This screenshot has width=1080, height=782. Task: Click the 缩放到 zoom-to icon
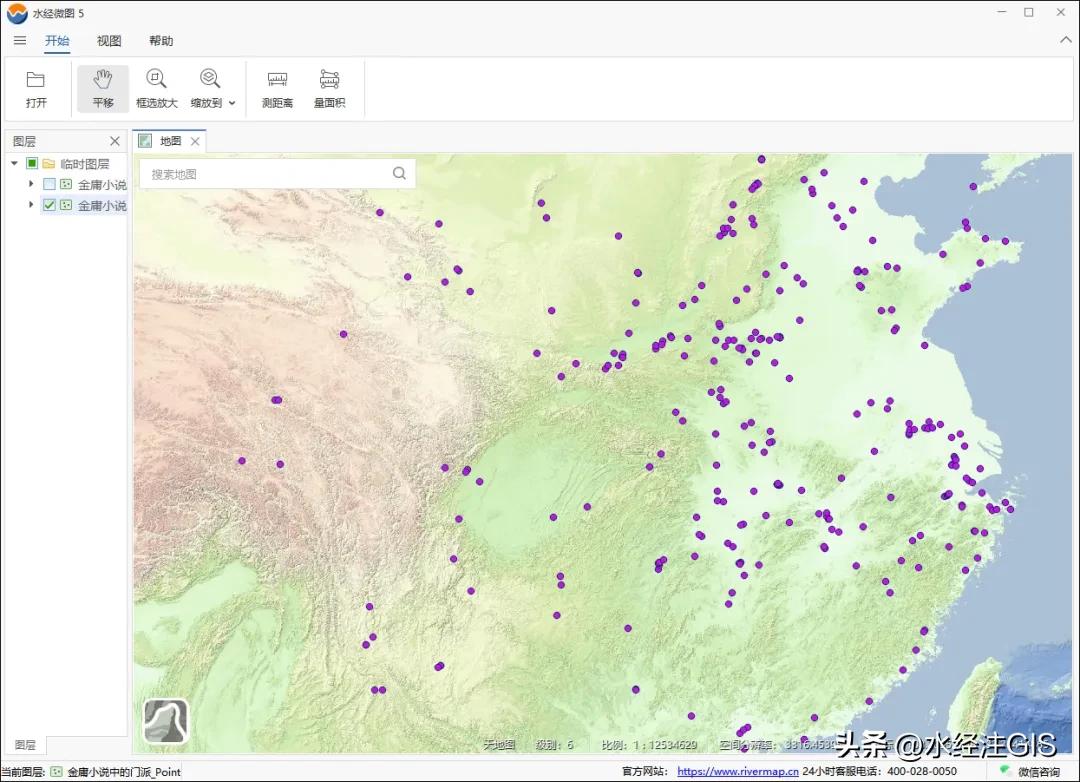click(x=209, y=80)
